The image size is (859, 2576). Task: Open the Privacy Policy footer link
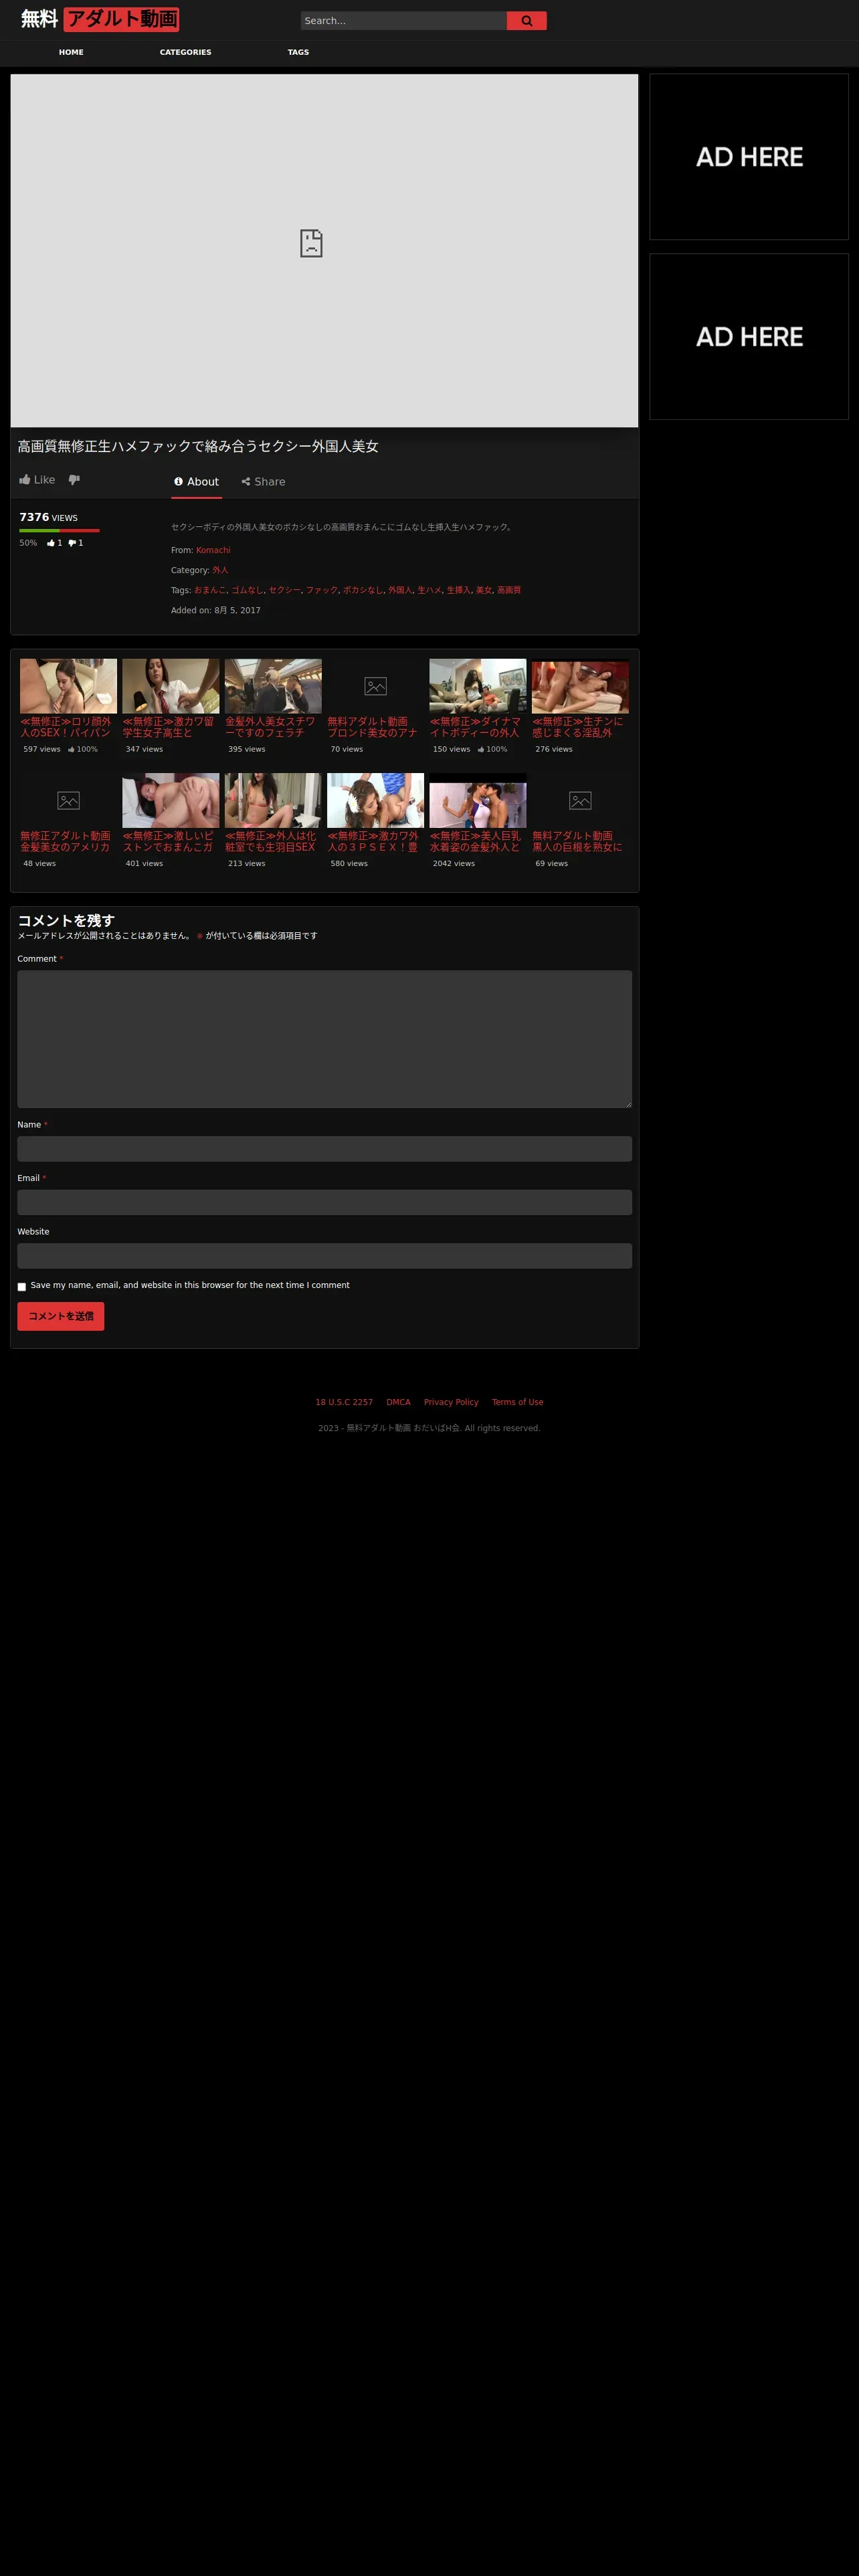[451, 1402]
